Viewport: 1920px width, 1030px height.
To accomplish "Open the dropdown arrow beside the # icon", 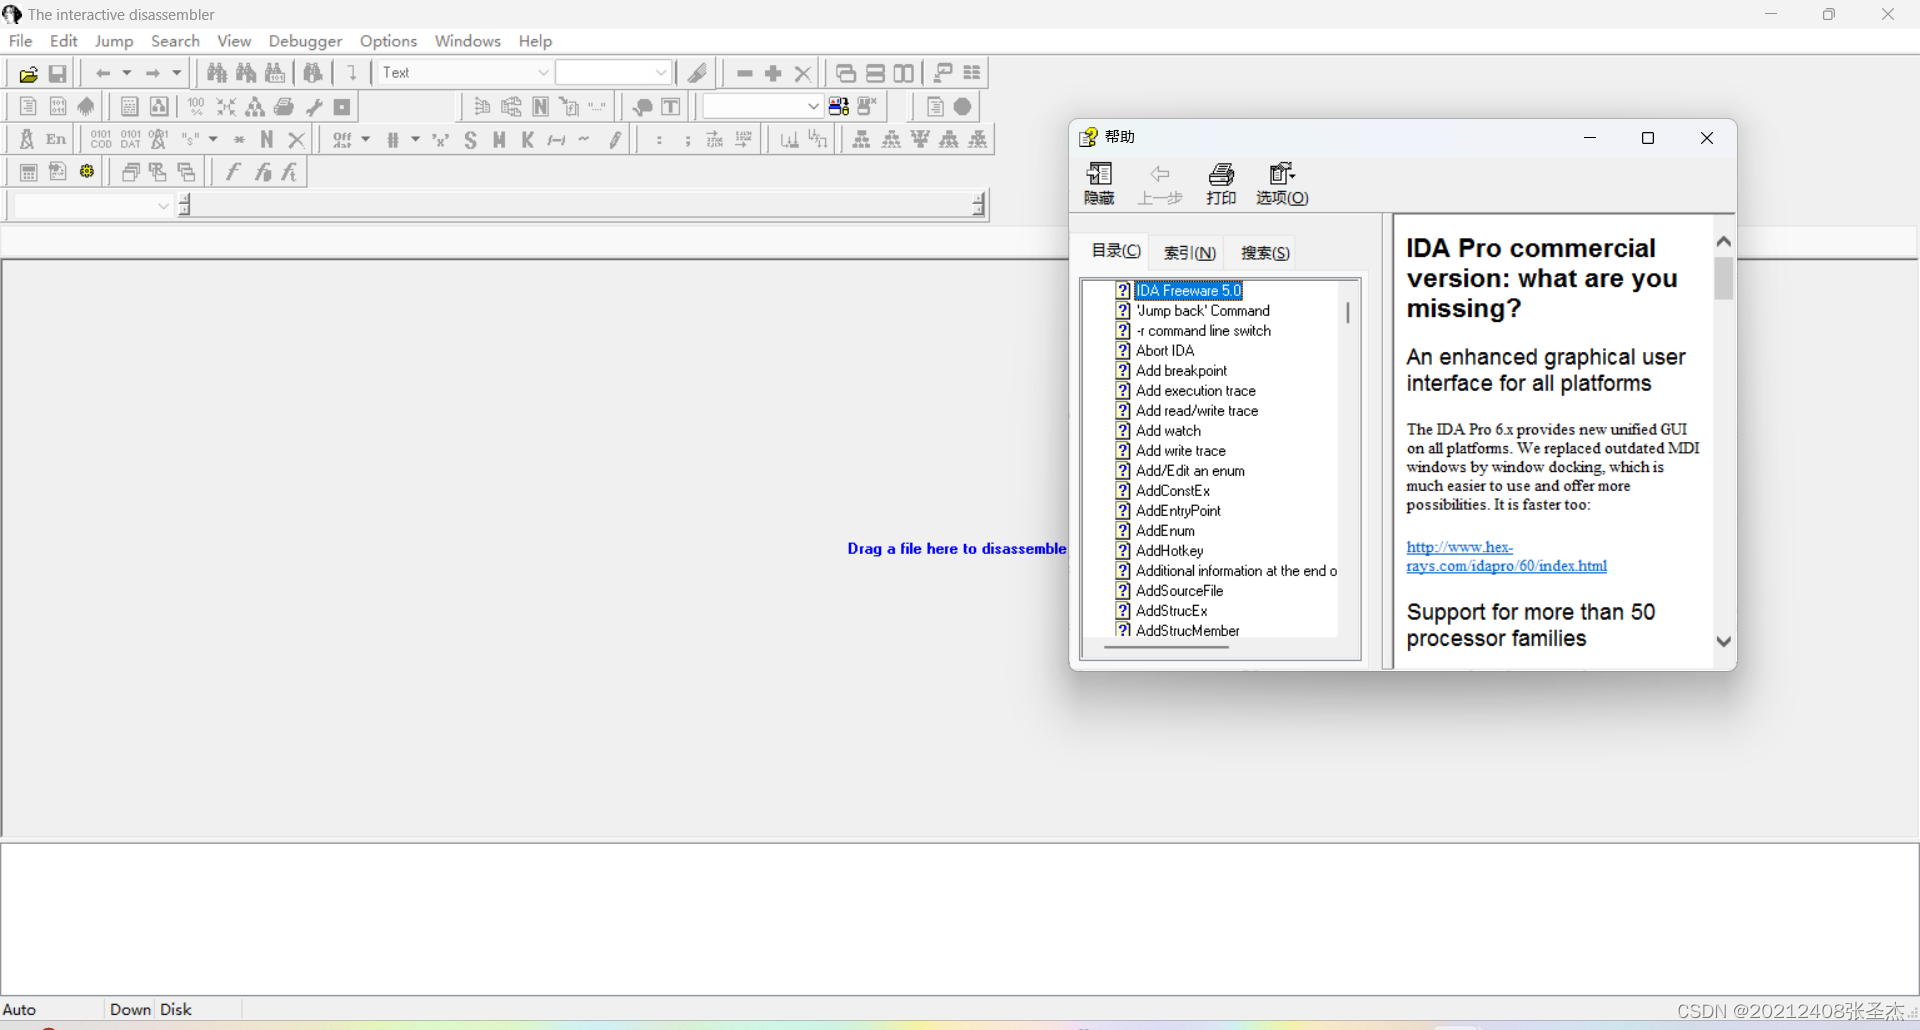I will [416, 139].
